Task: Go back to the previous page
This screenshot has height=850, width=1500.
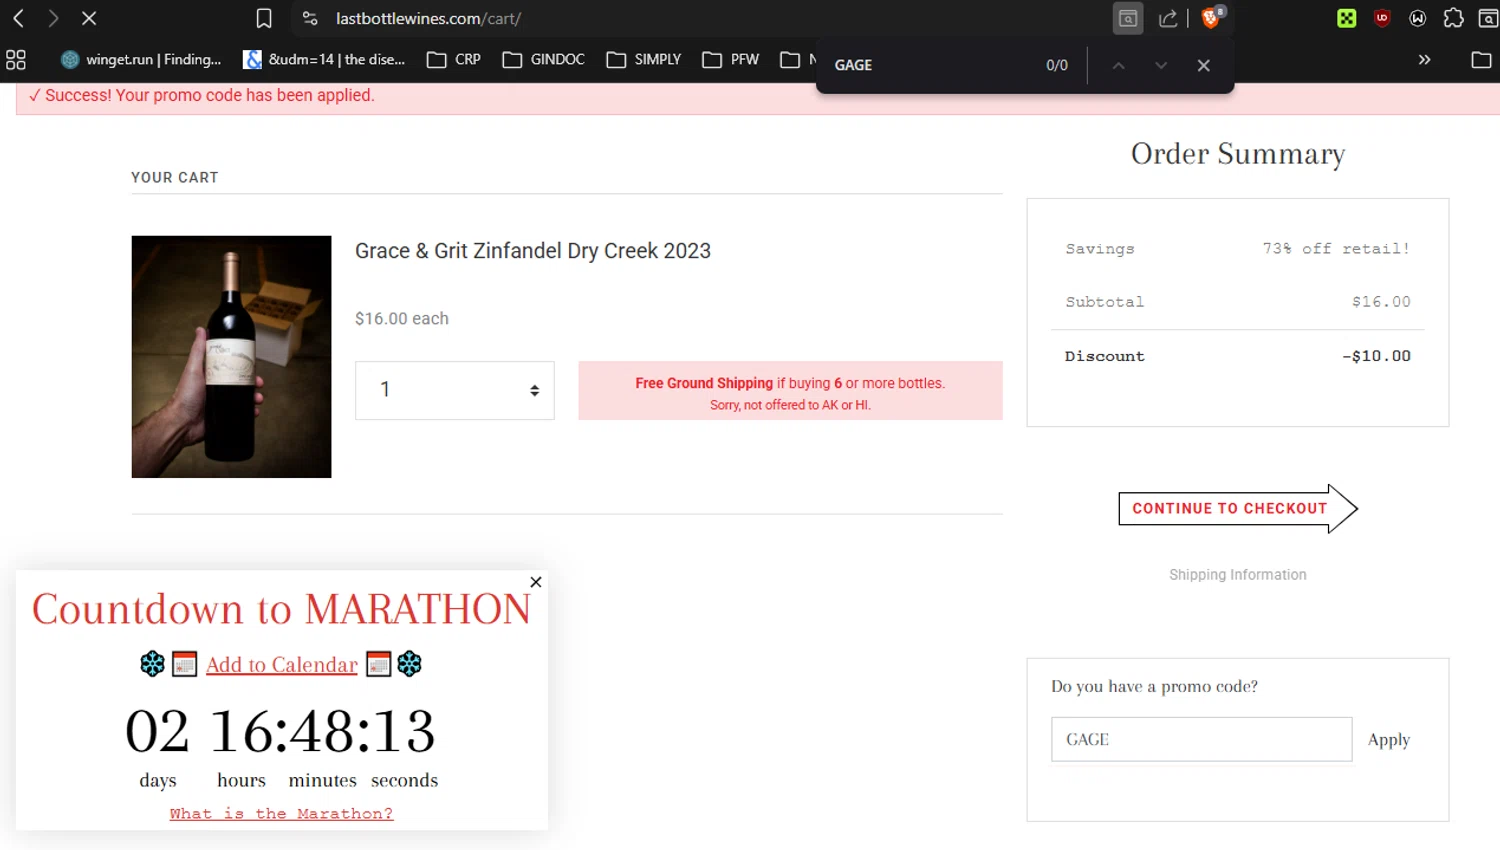Action: click(18, 18)
